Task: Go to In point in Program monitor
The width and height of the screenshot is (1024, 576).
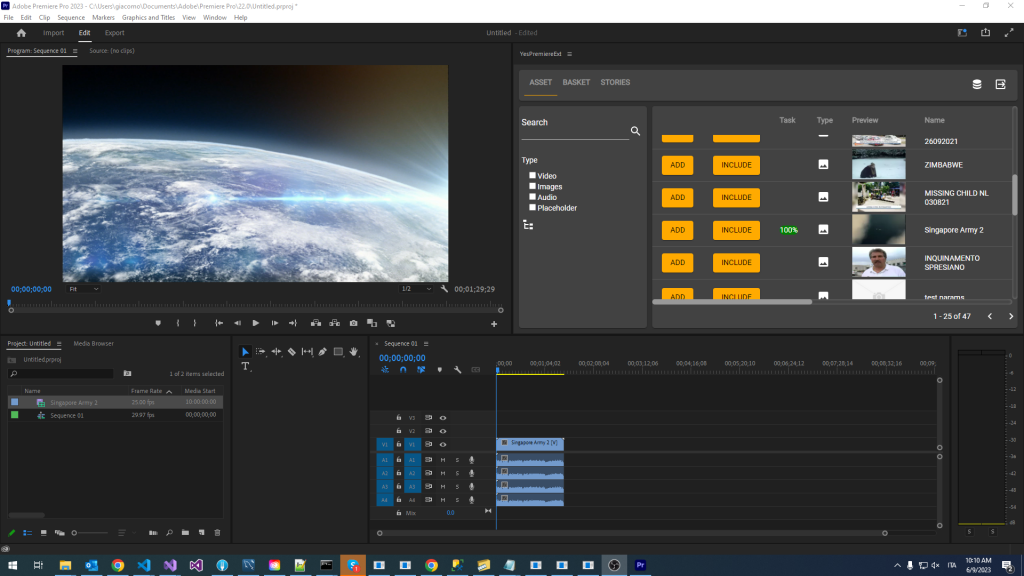Action: point(219,323)
